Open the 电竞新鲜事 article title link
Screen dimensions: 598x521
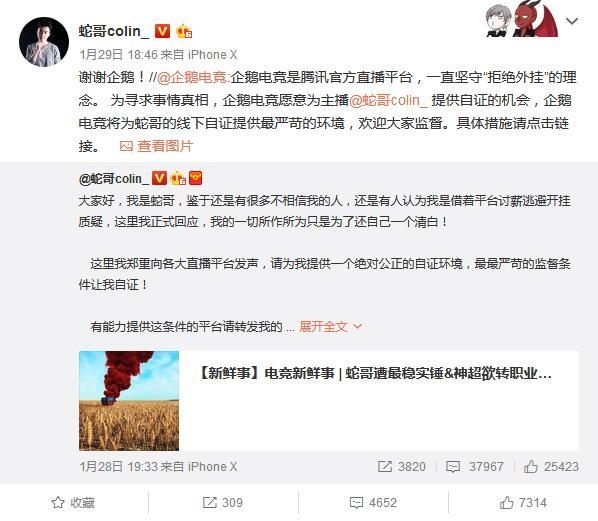pyautogui.click(x=375, y=373)
